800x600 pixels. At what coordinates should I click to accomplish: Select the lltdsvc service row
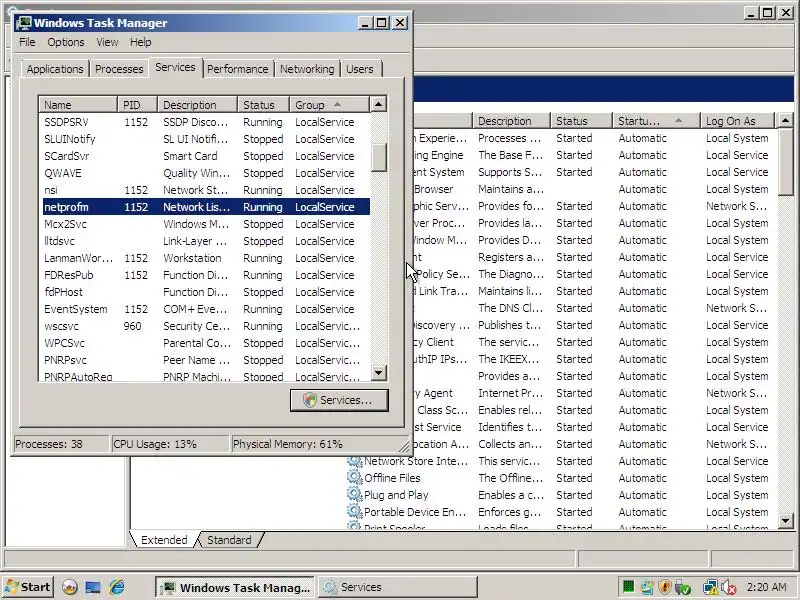tap(205, 241)
